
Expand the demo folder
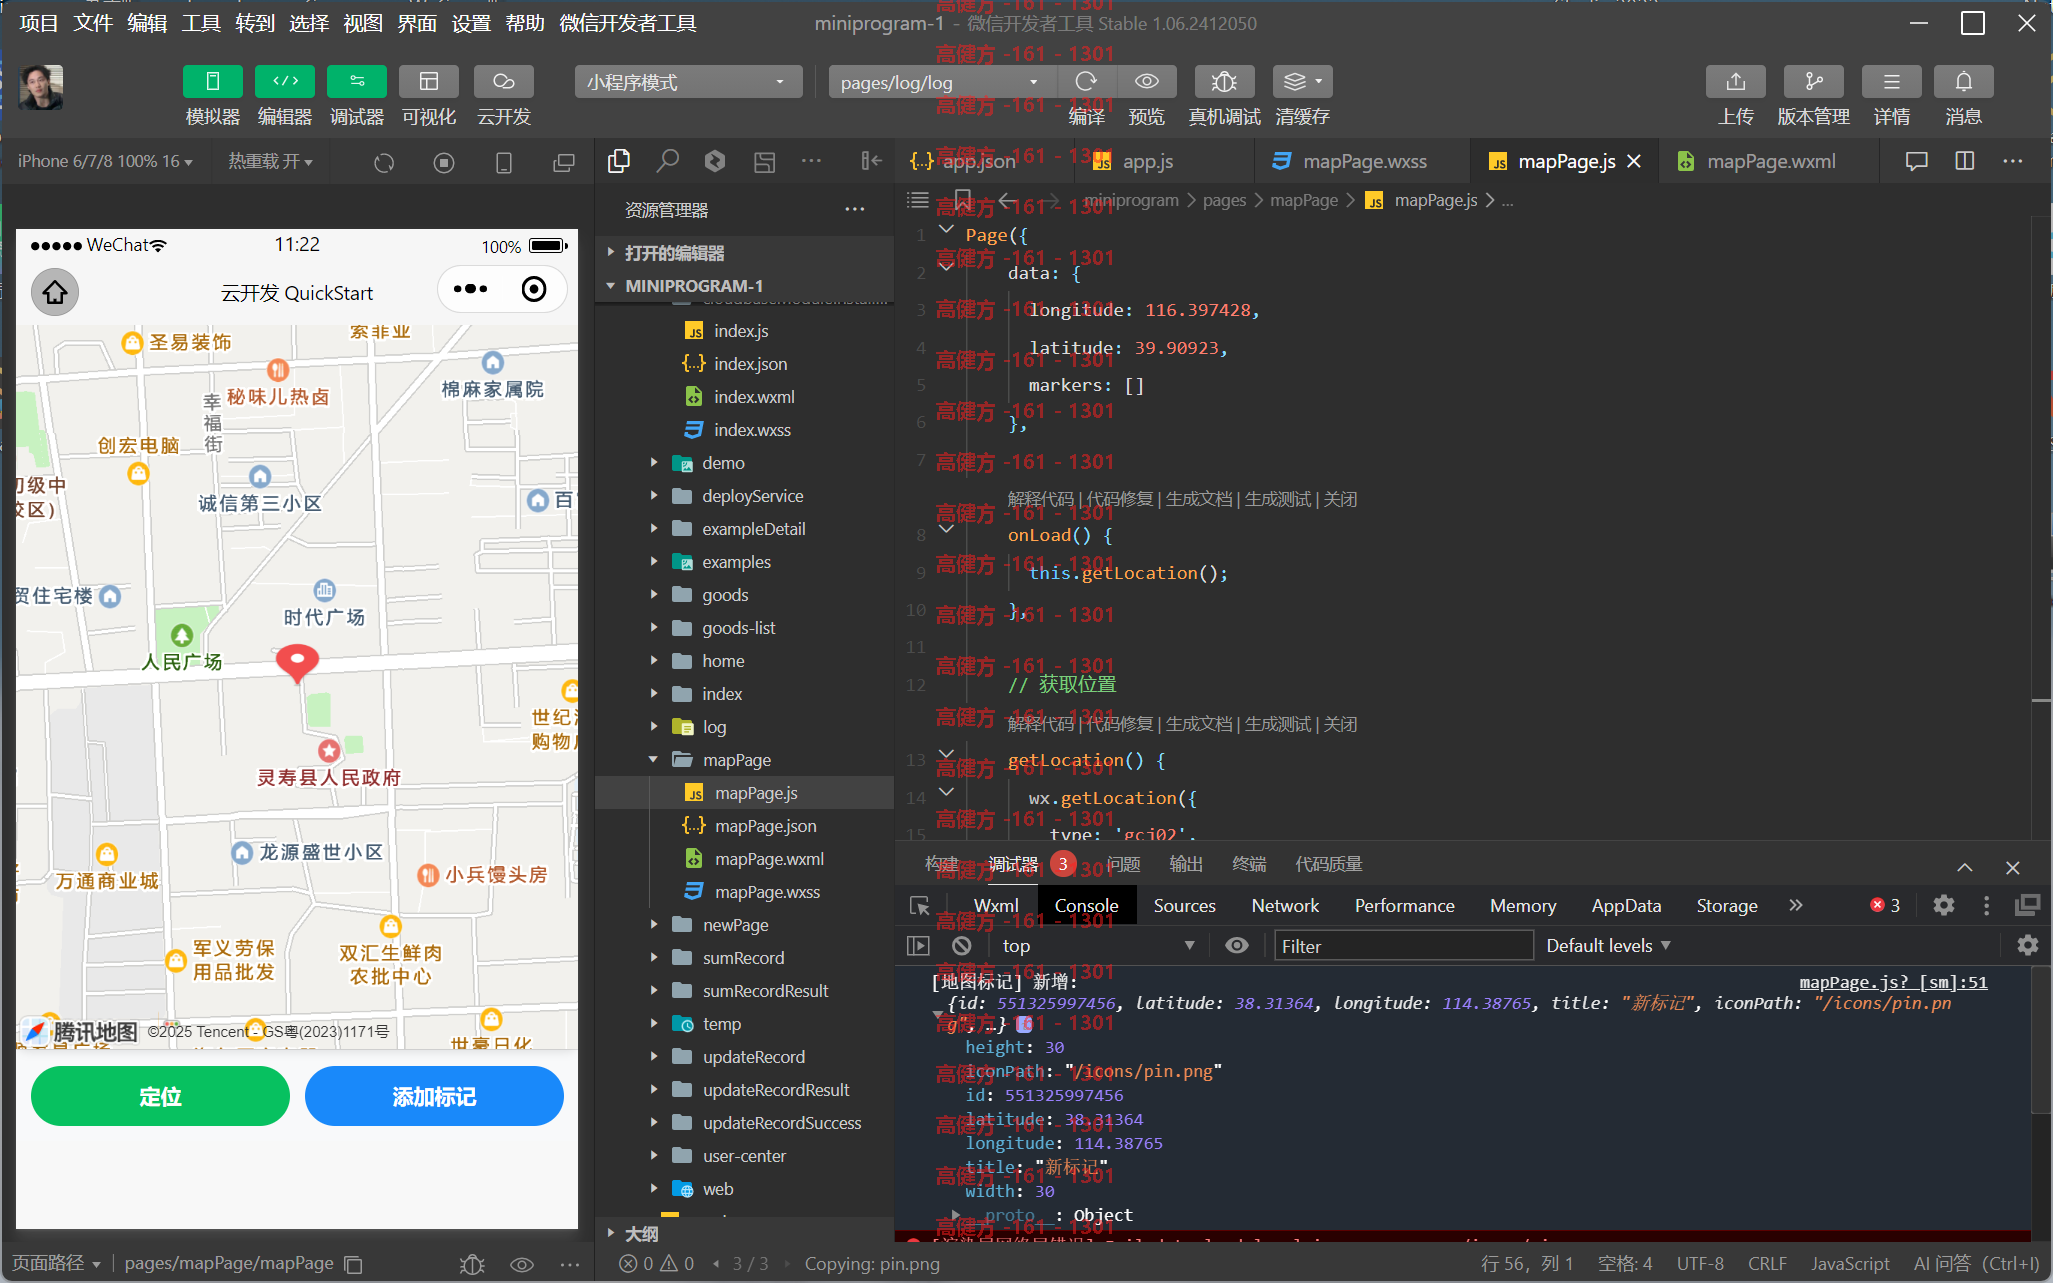click(722, 463)
